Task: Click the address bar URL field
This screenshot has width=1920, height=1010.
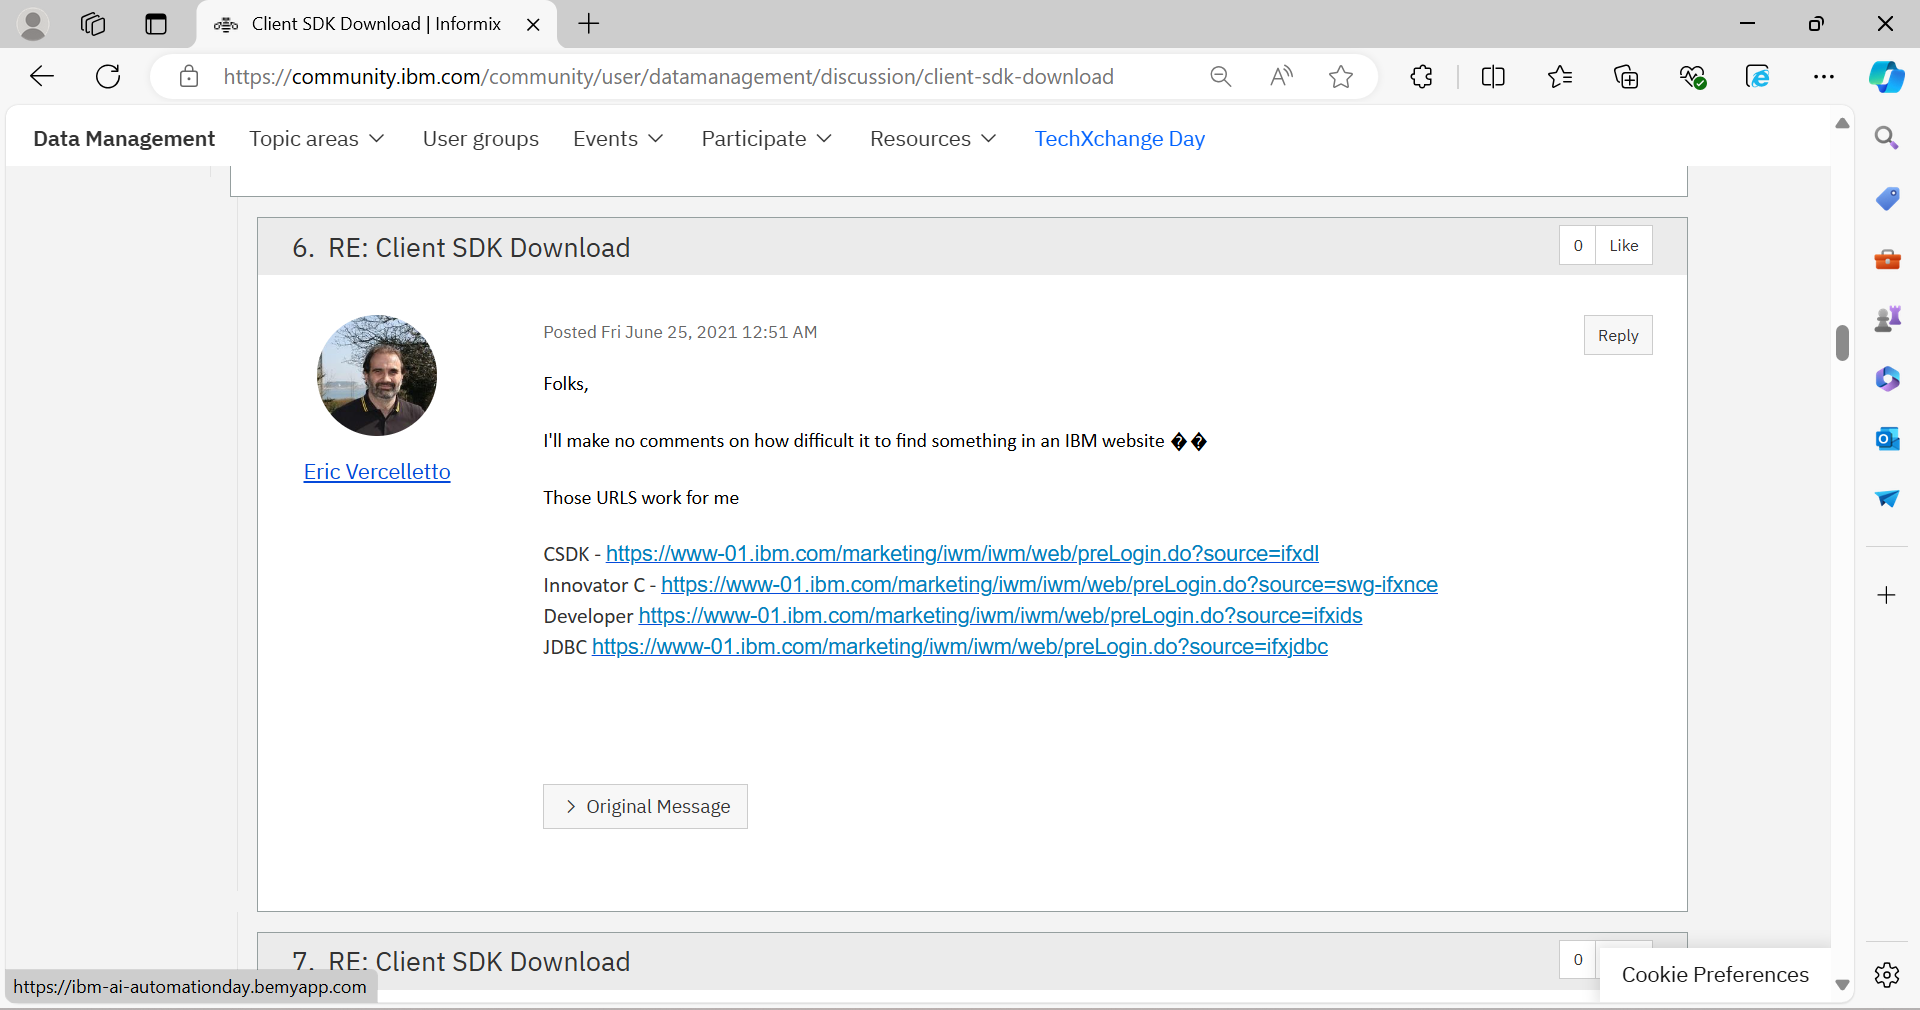Action: click(668, 77)
